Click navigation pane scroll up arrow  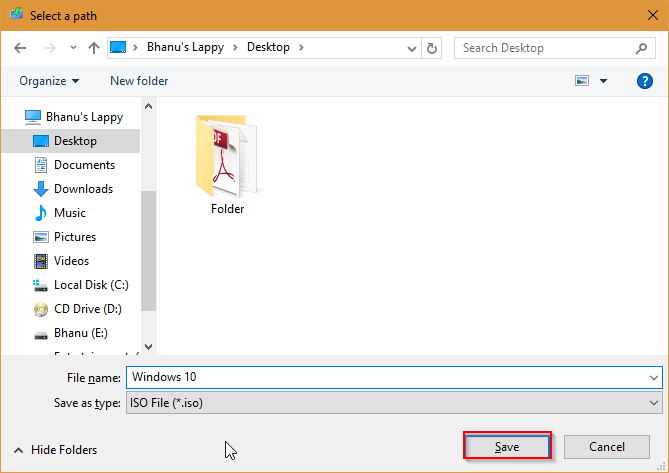(148, 106)
